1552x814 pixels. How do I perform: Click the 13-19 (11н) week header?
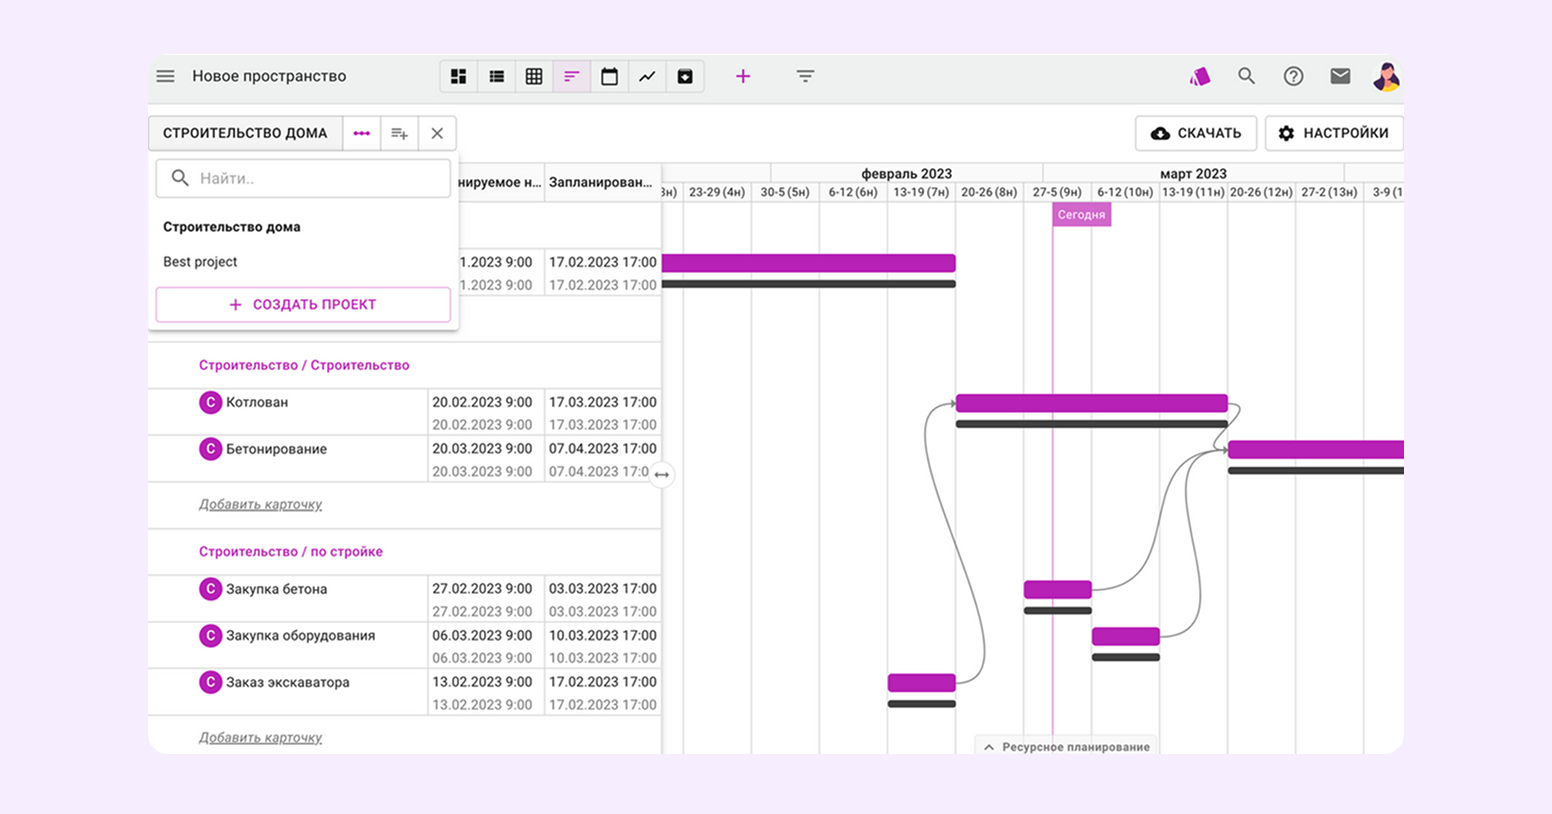pos(1193,192)
